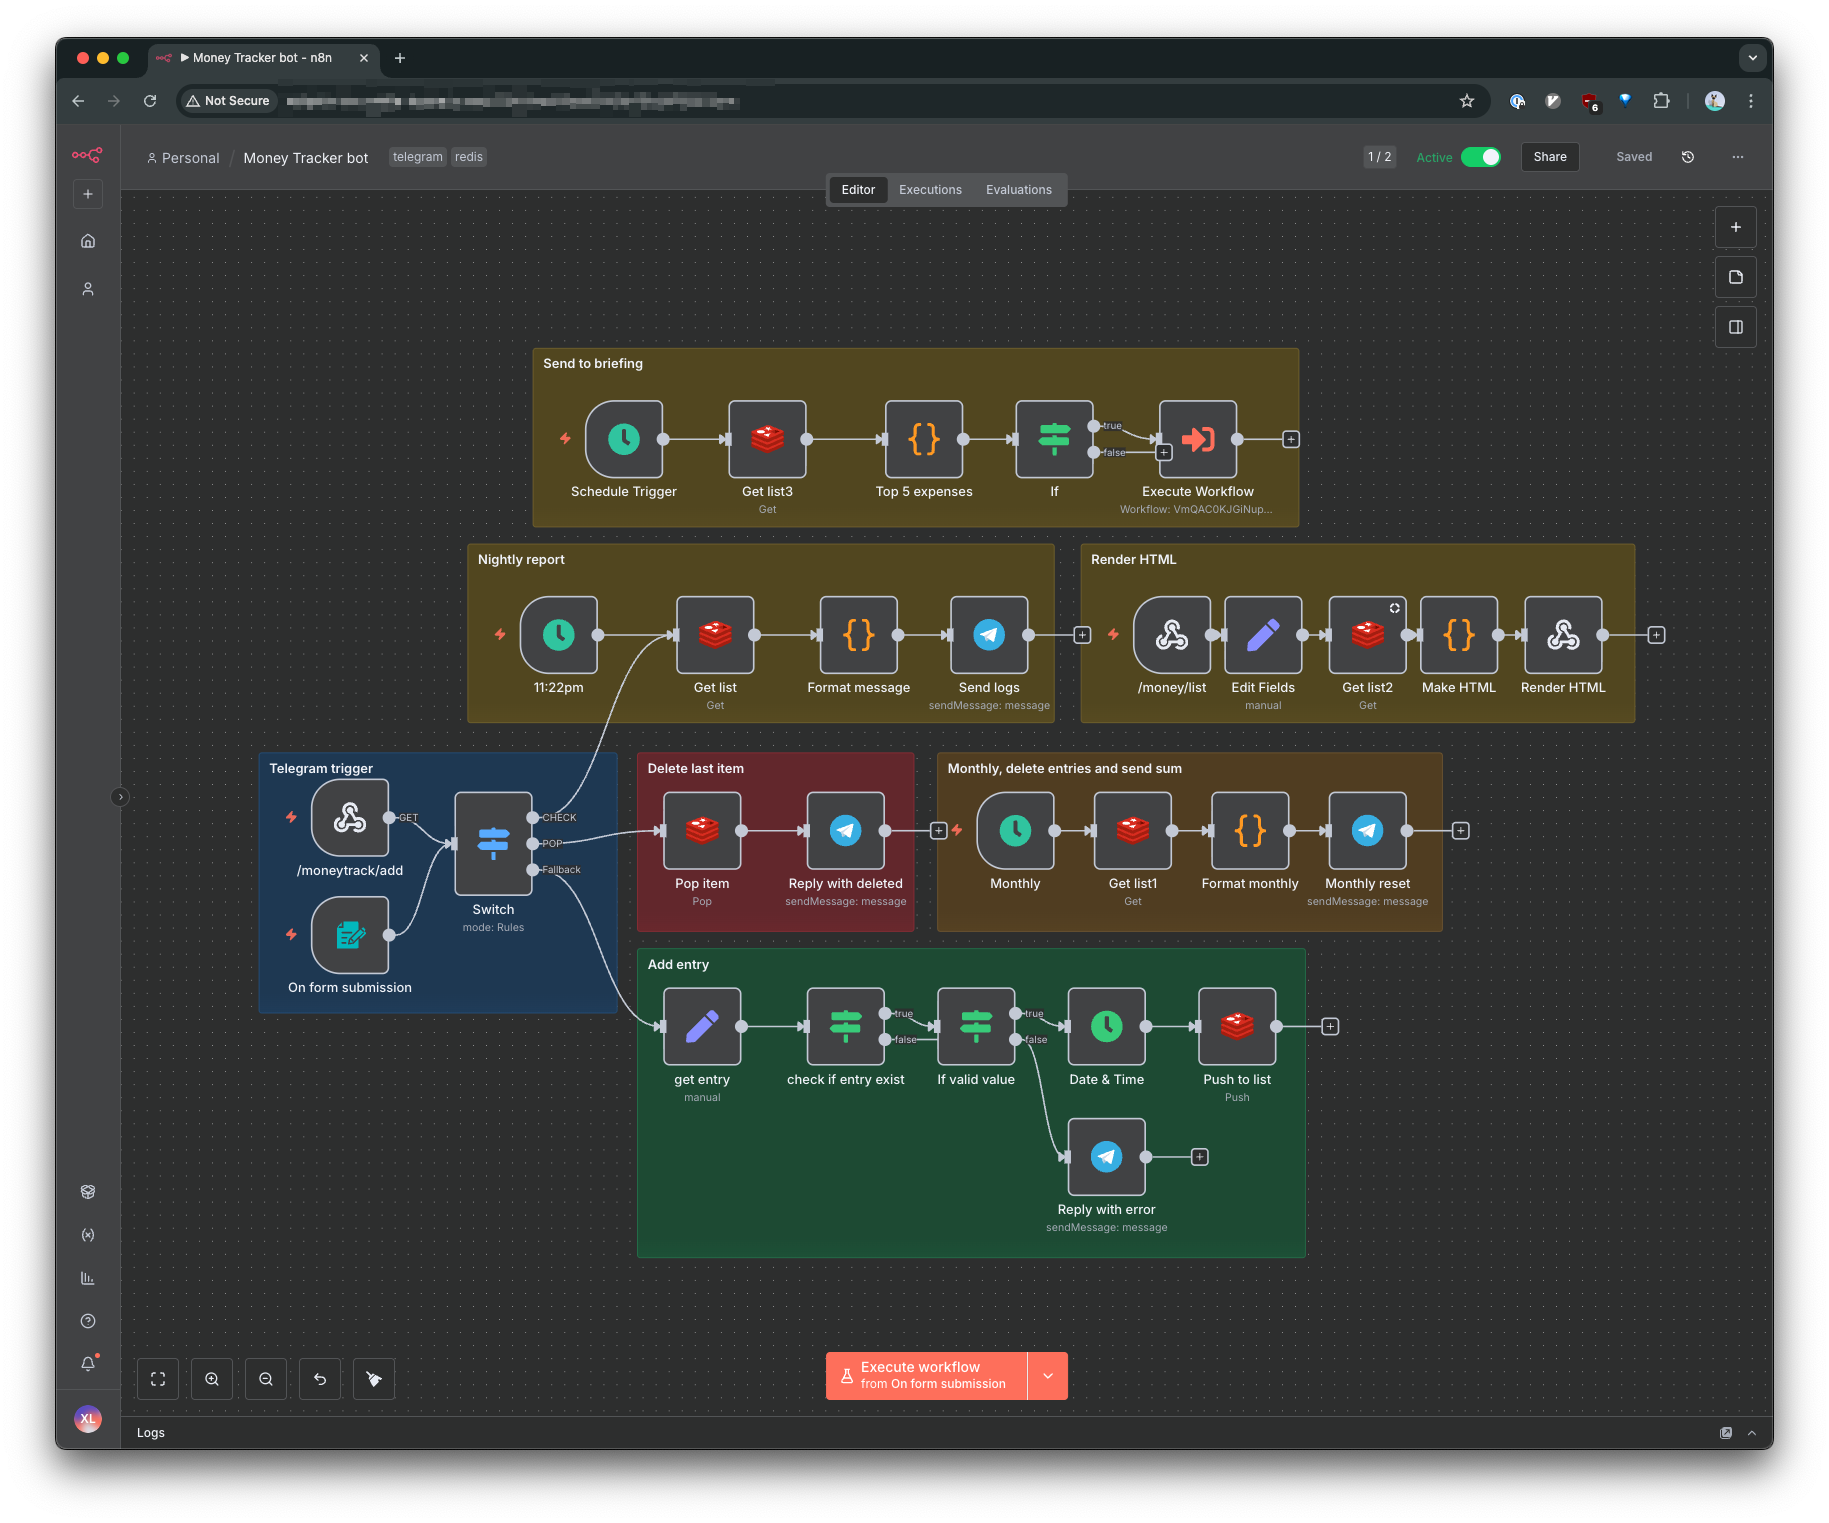Switch to the Evaluations tab

1018,190
